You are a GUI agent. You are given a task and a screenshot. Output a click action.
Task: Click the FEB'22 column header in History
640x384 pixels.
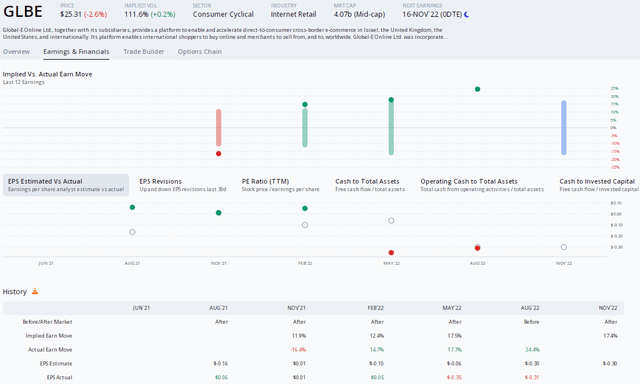point(376,308)
